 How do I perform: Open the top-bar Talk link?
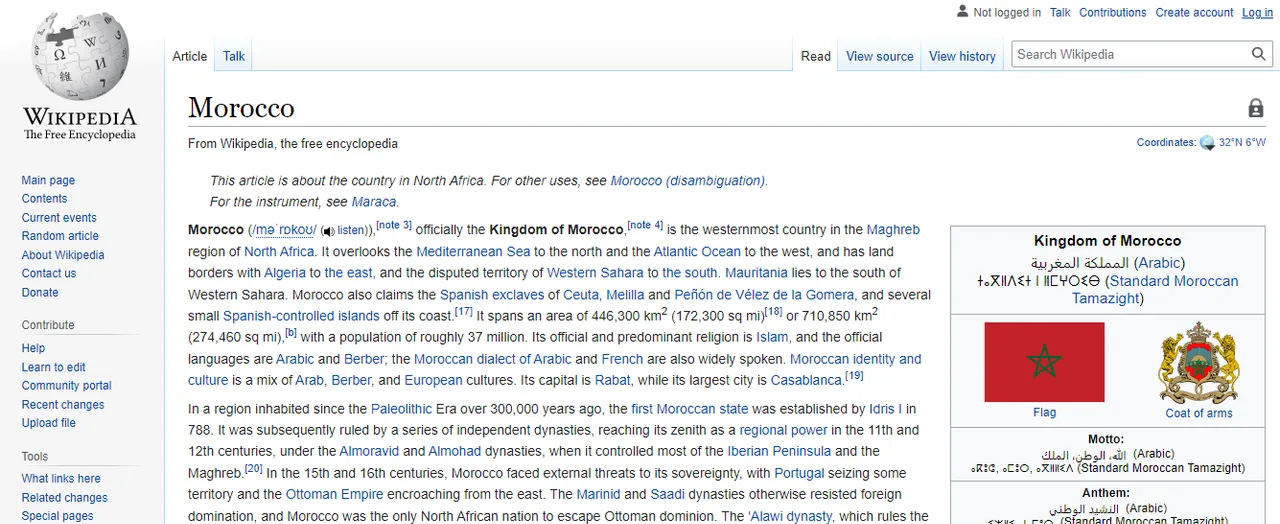tap(1060, 12)
